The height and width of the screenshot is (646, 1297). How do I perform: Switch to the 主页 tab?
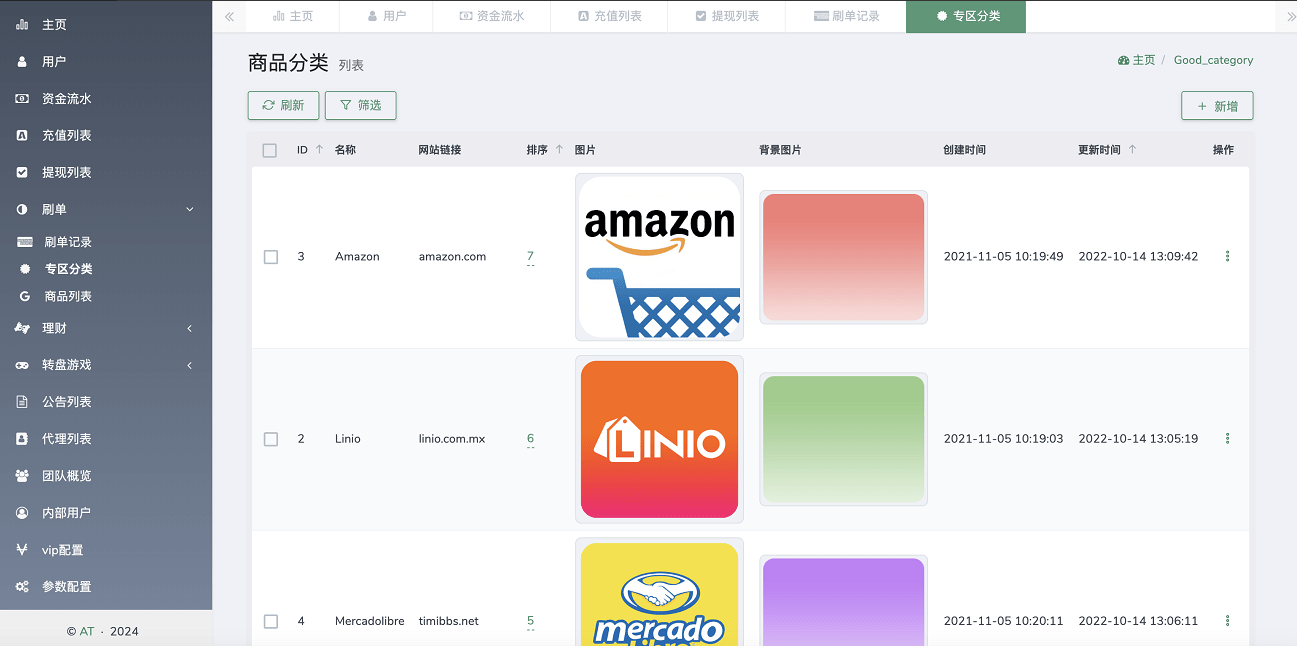[x=293, y=16]
